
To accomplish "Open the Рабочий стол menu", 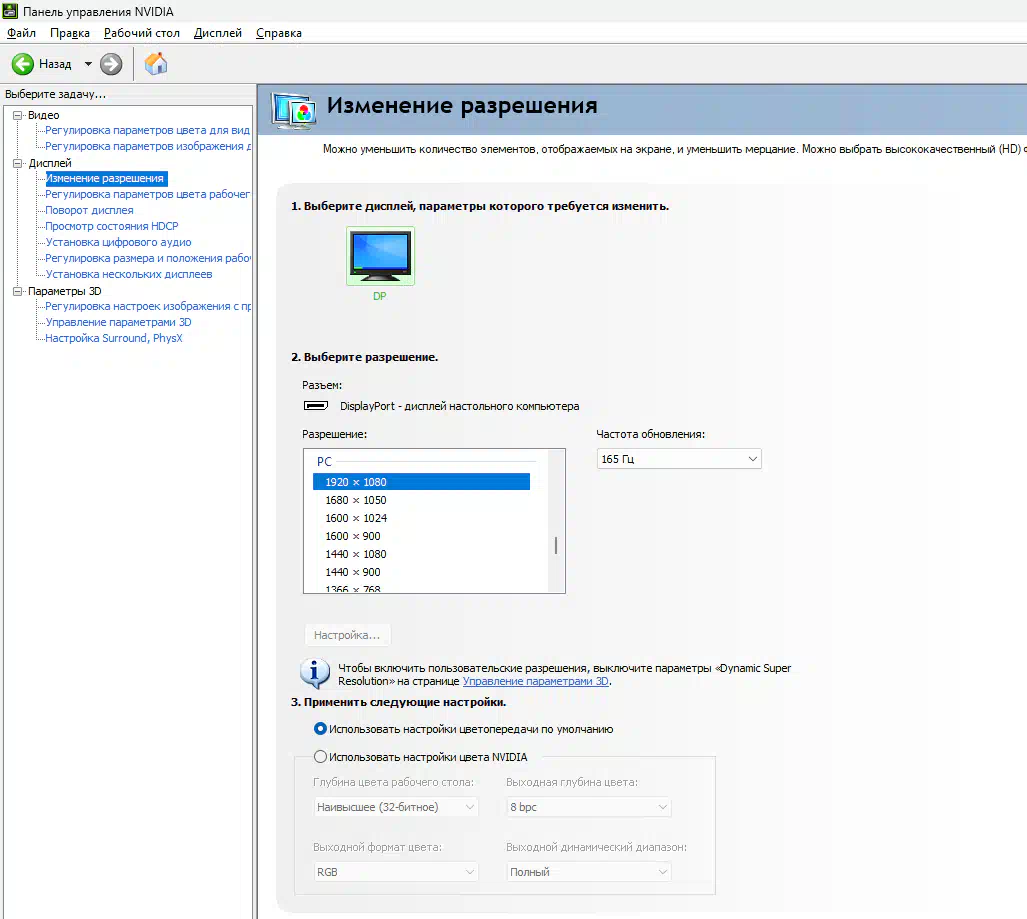I will (x=141, y=33).
